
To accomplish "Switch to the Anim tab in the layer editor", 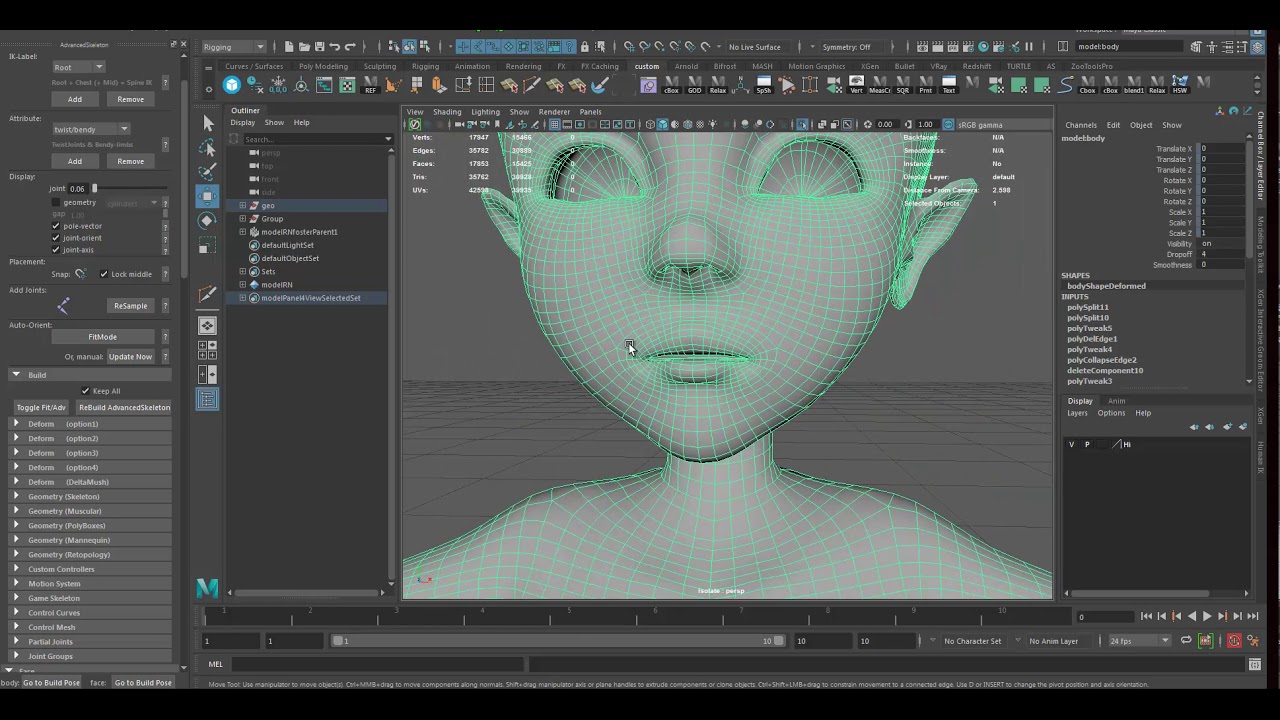I will (1116, 401).
